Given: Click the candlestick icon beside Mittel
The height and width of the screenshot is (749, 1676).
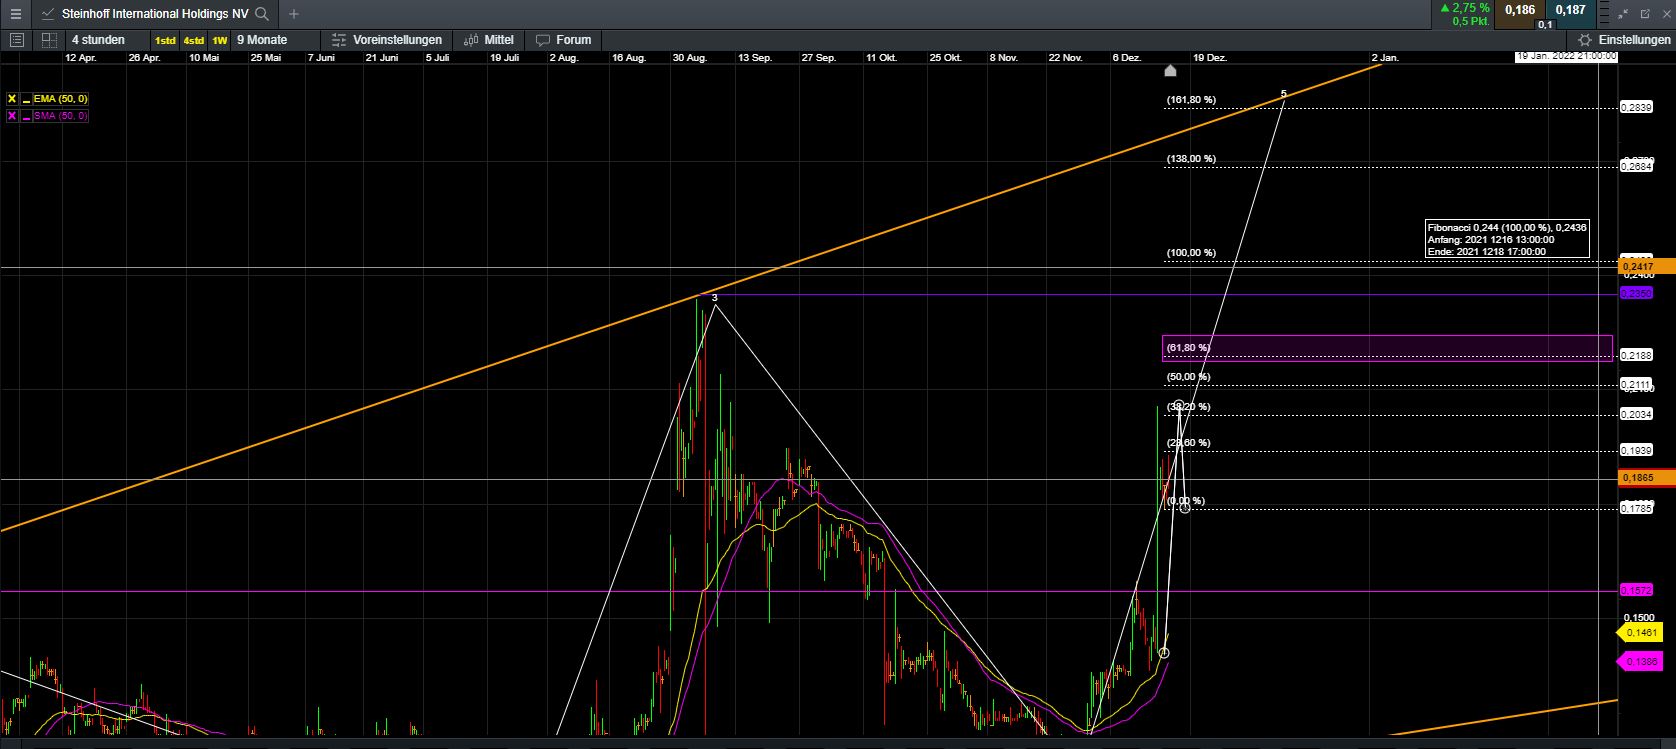Looking at the screenshot, I should 471,40.
